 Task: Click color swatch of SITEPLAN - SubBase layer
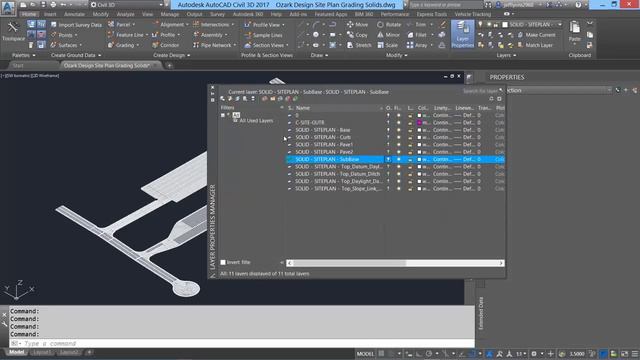[x=419, y=159]
